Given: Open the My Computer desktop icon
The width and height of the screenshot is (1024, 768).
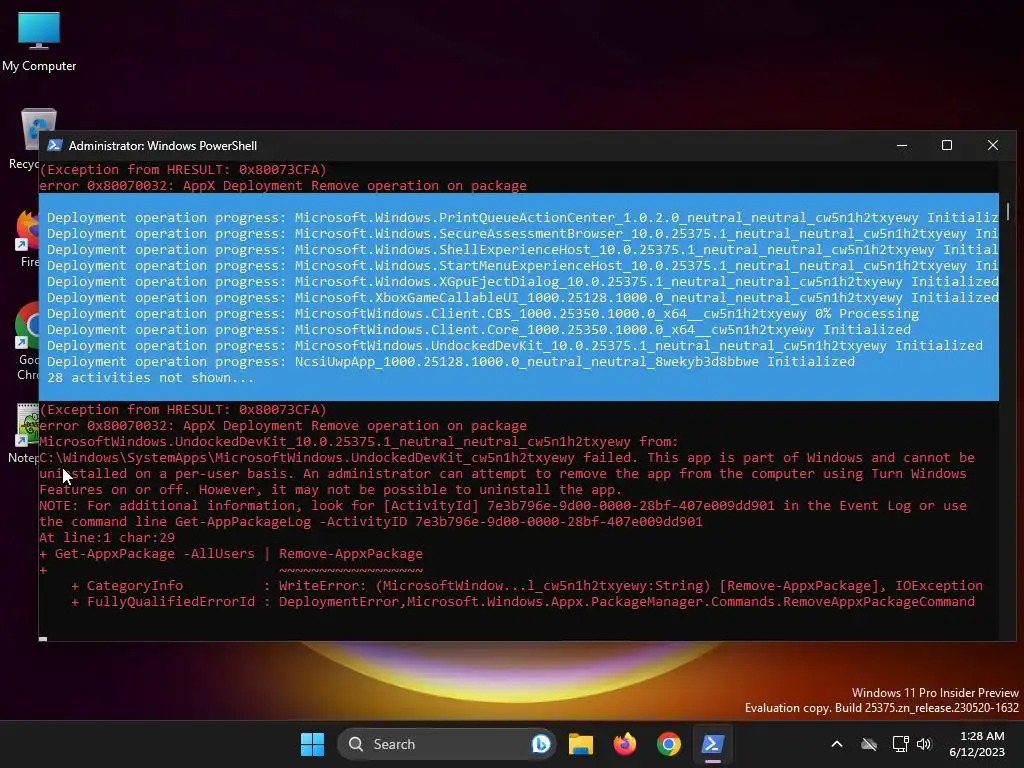Looking at the screenshot, I should (39, 41).
